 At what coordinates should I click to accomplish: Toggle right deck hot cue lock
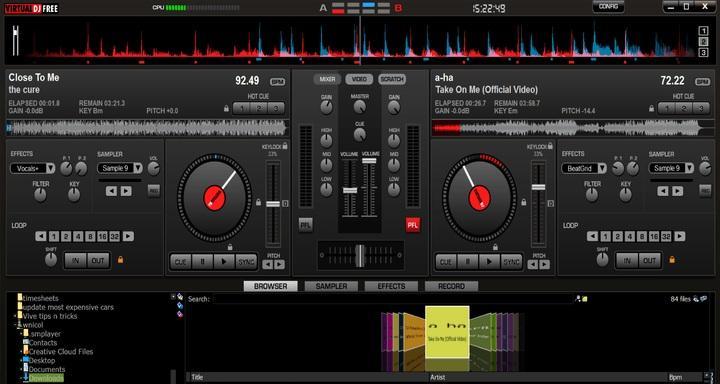pos(652,109)
